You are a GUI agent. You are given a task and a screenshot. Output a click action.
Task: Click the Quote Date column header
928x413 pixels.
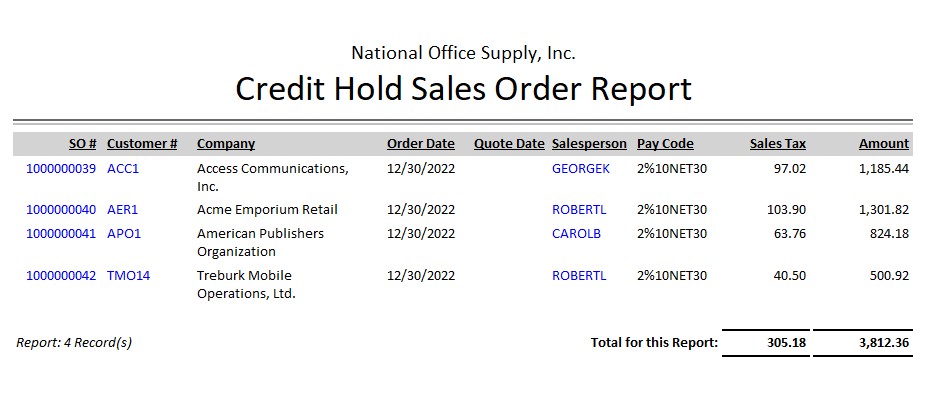tap(509, 144)
